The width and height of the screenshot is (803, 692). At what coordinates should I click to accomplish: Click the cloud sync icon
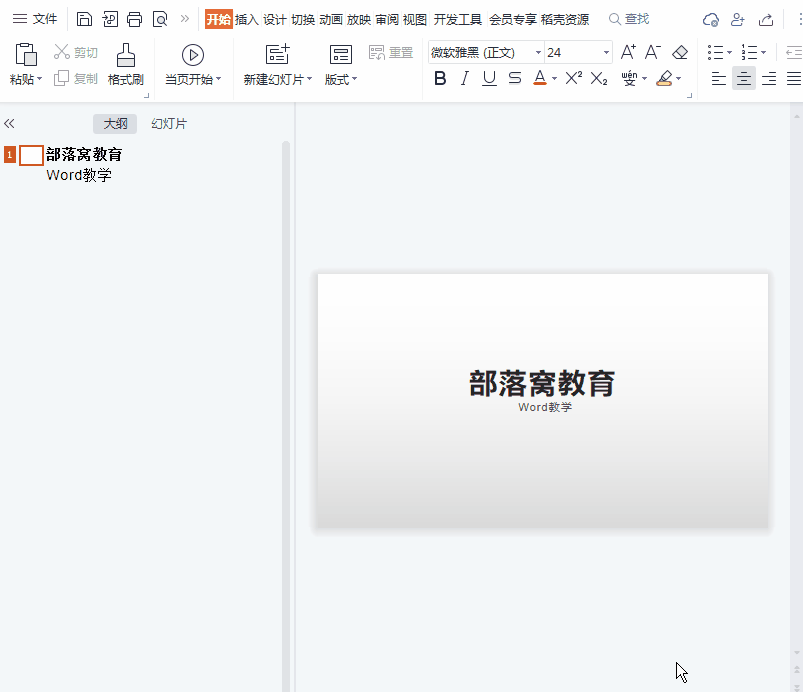710,18
